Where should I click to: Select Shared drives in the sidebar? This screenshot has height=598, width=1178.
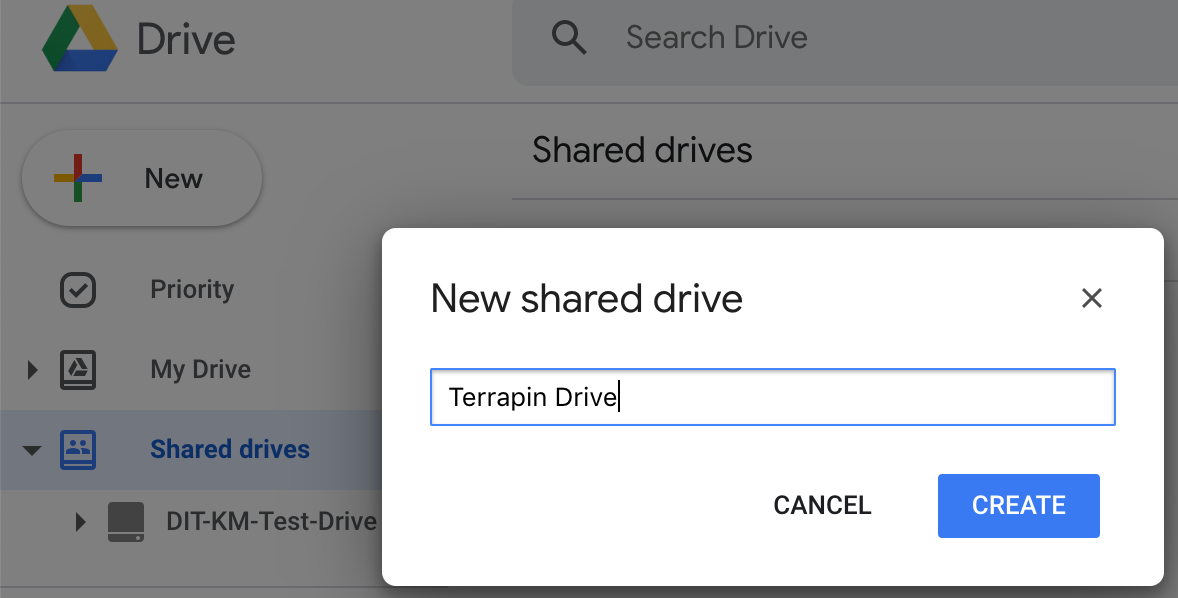pyautogui.click(x=229, y=449)
